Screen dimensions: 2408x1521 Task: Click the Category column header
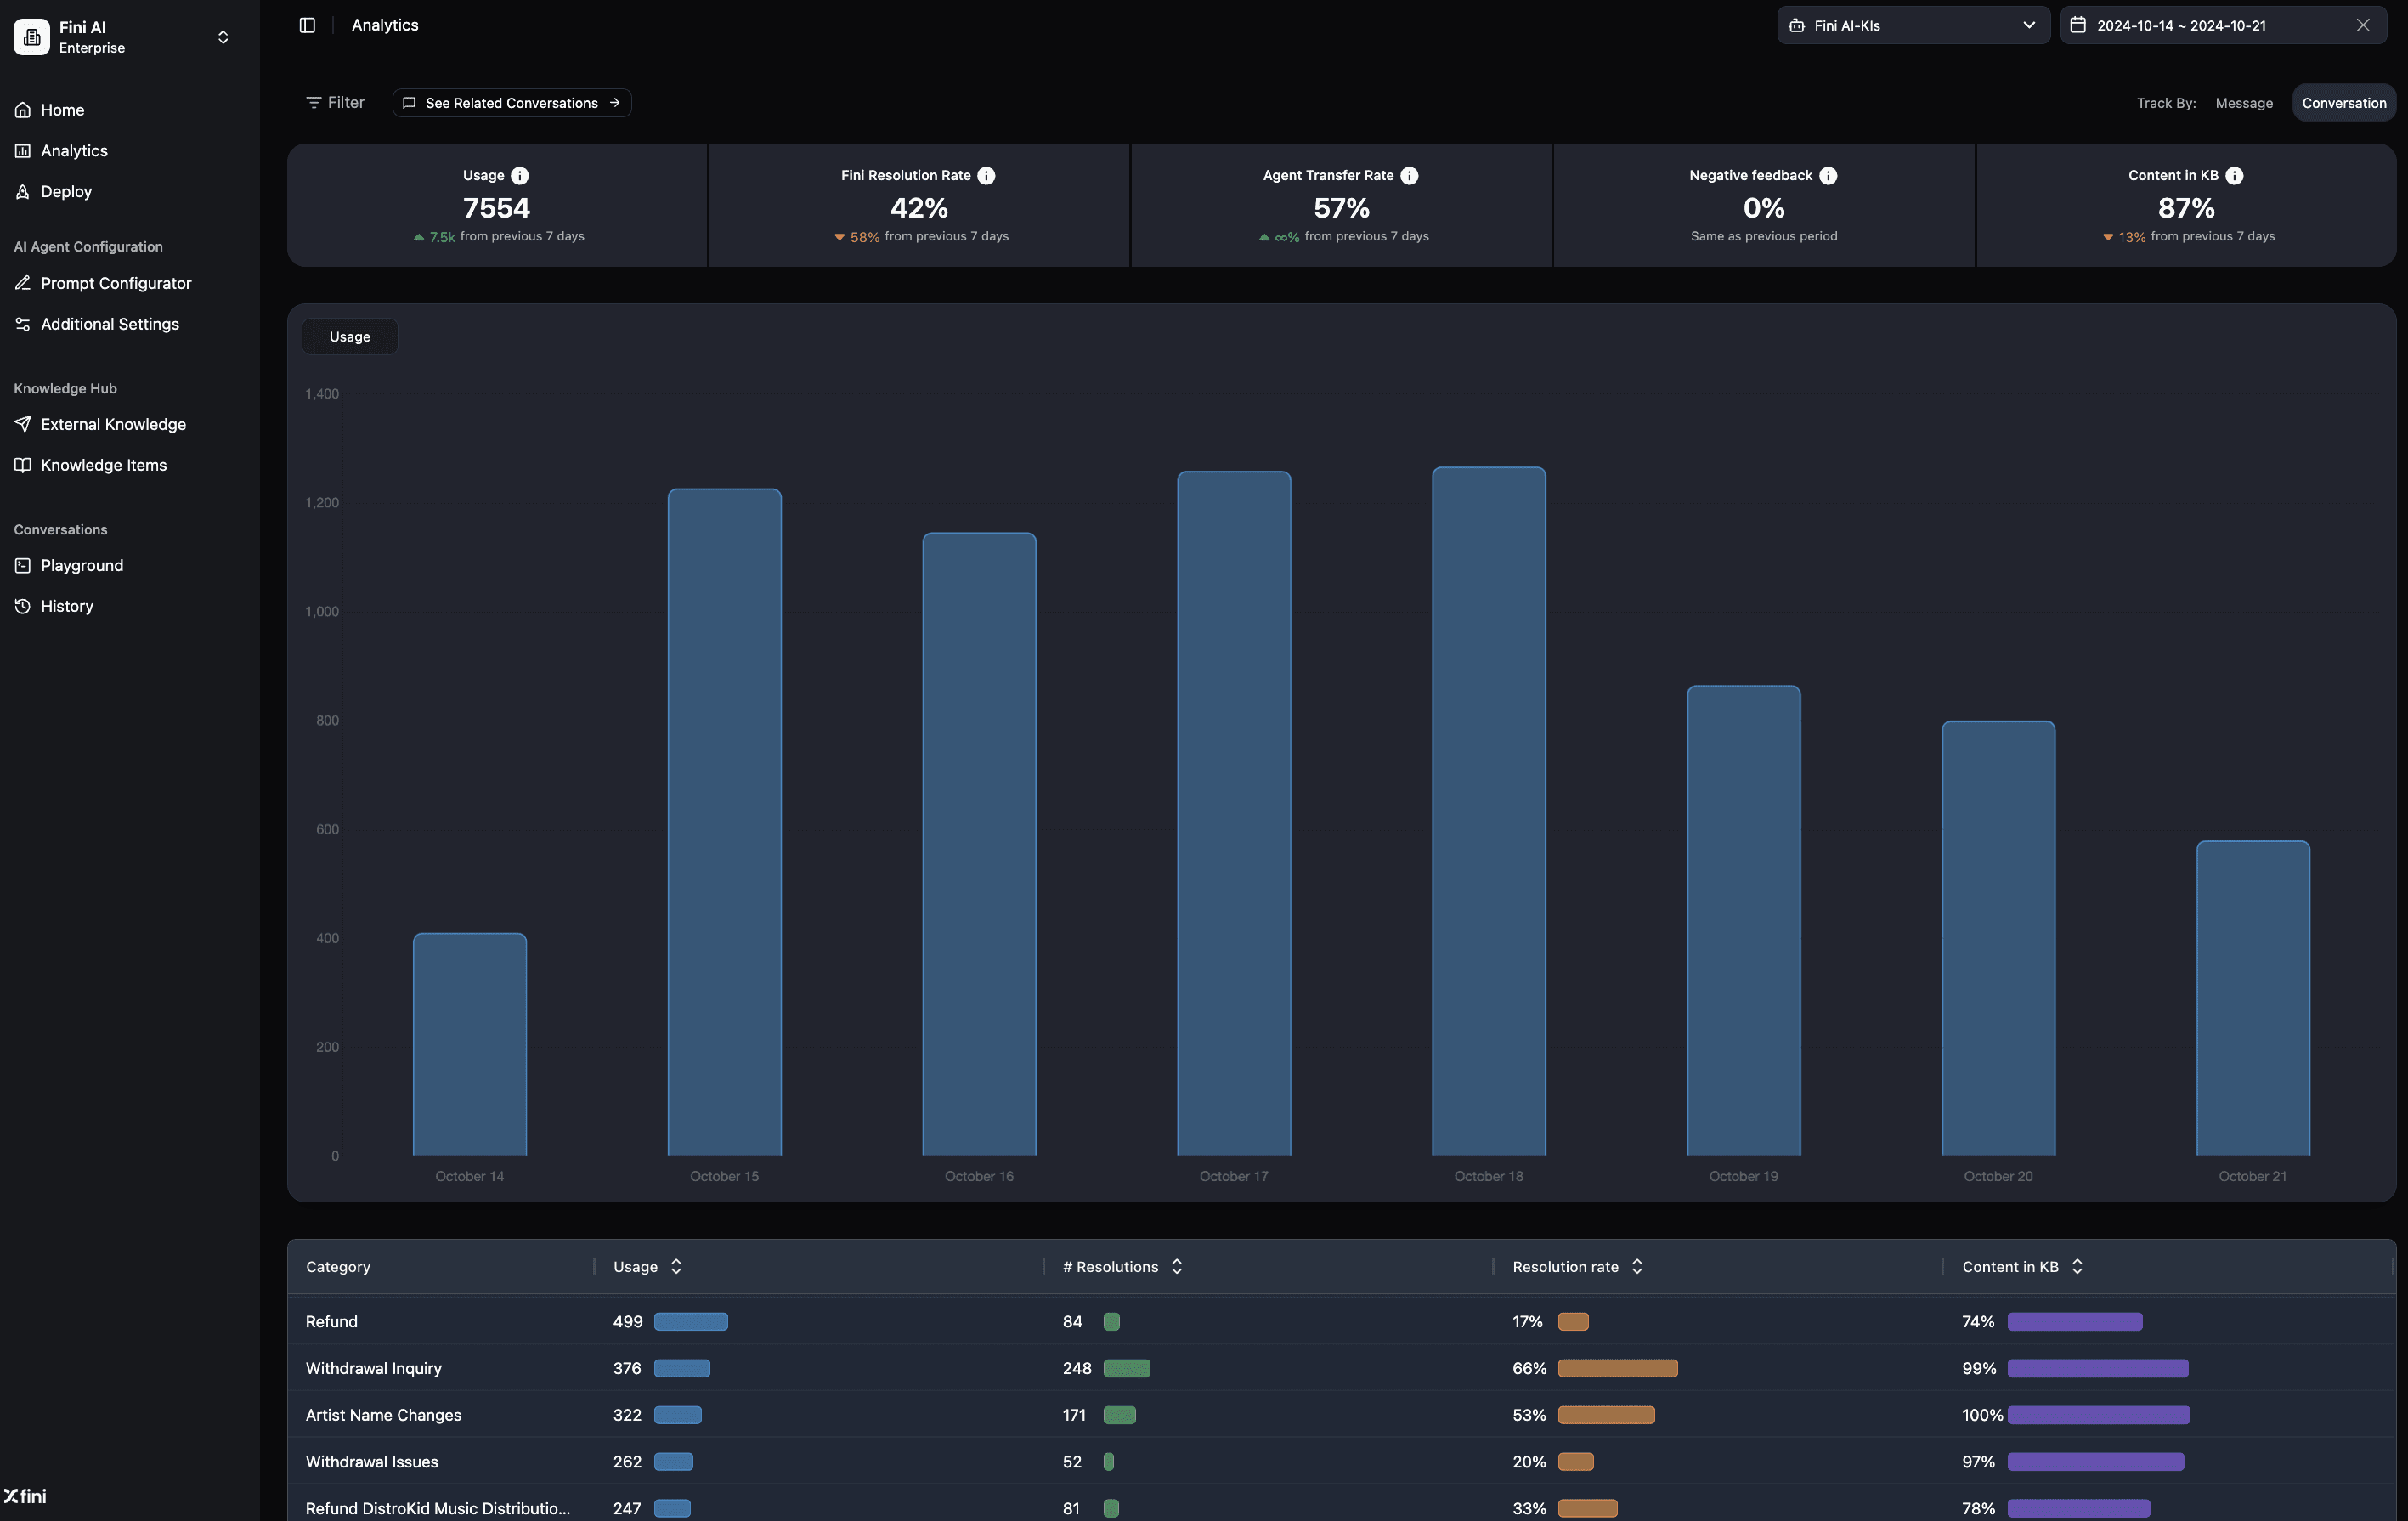click(x=338, y=1267)
